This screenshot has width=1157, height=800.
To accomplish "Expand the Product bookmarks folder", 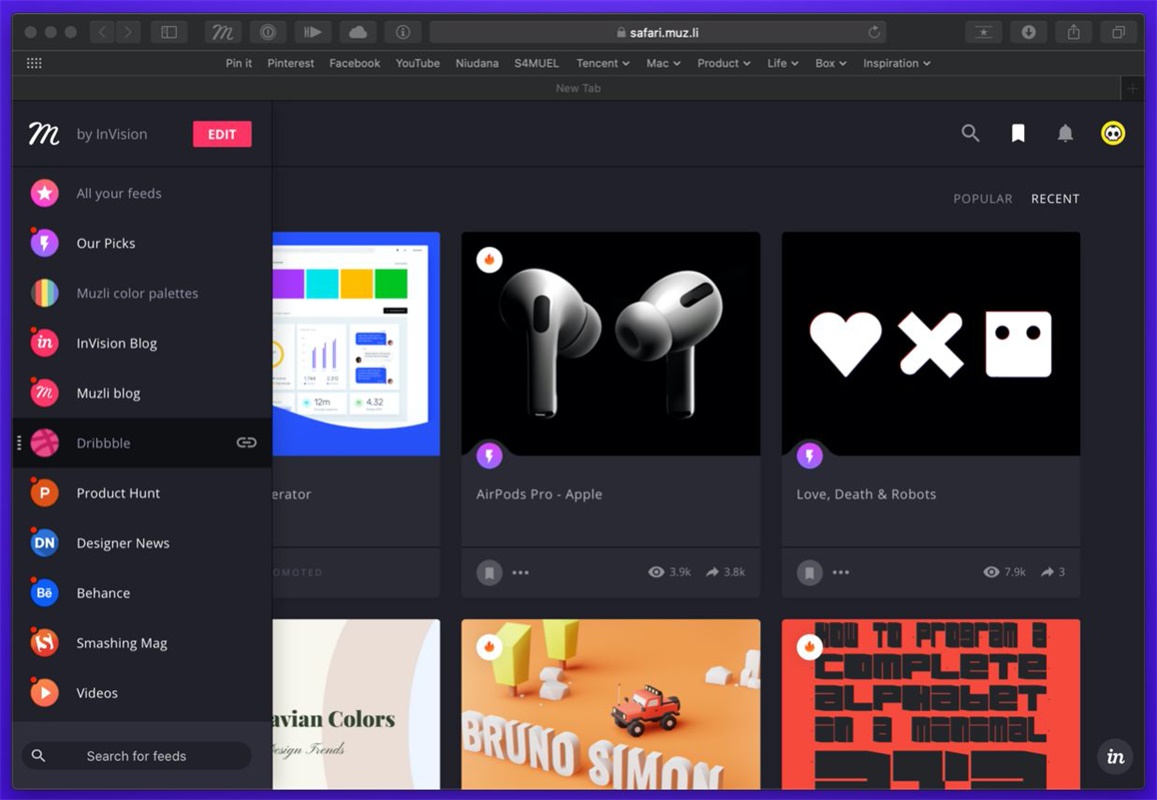I will pos(724,63).
